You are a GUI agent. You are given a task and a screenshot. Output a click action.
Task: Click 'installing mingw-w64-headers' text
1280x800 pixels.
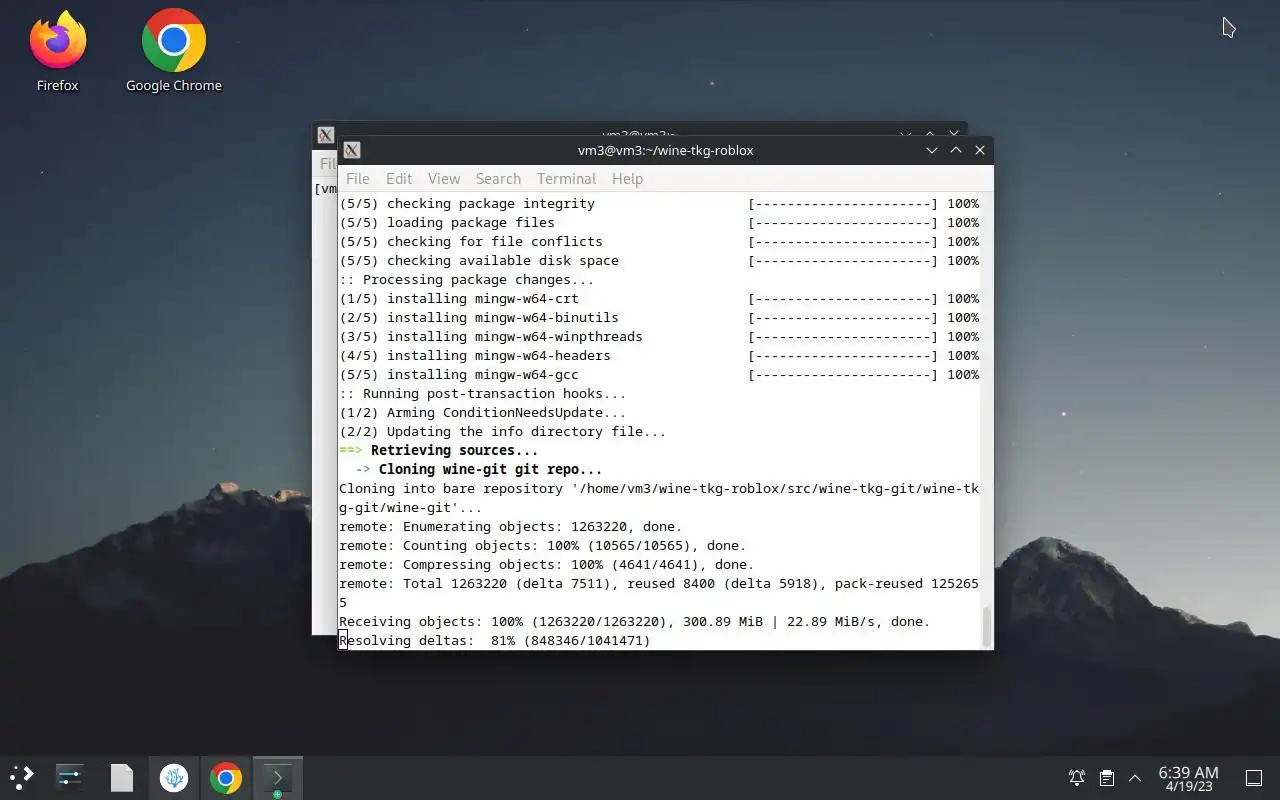(x=498, y=355)
